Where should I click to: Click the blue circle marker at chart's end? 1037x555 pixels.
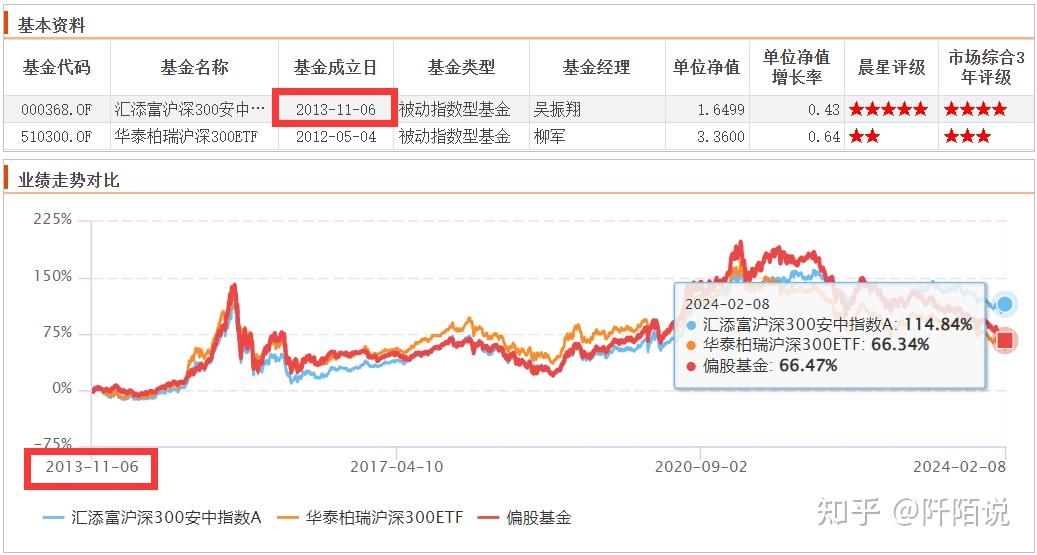pos(1005,304)
